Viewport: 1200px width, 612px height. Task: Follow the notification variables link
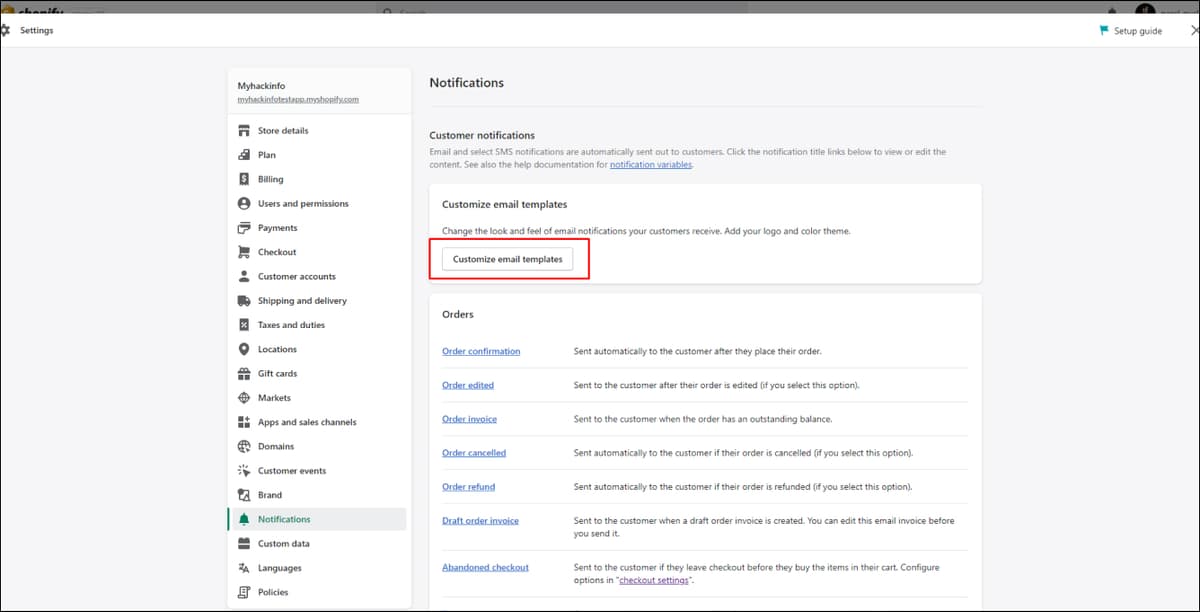click(x=651, y=164)
